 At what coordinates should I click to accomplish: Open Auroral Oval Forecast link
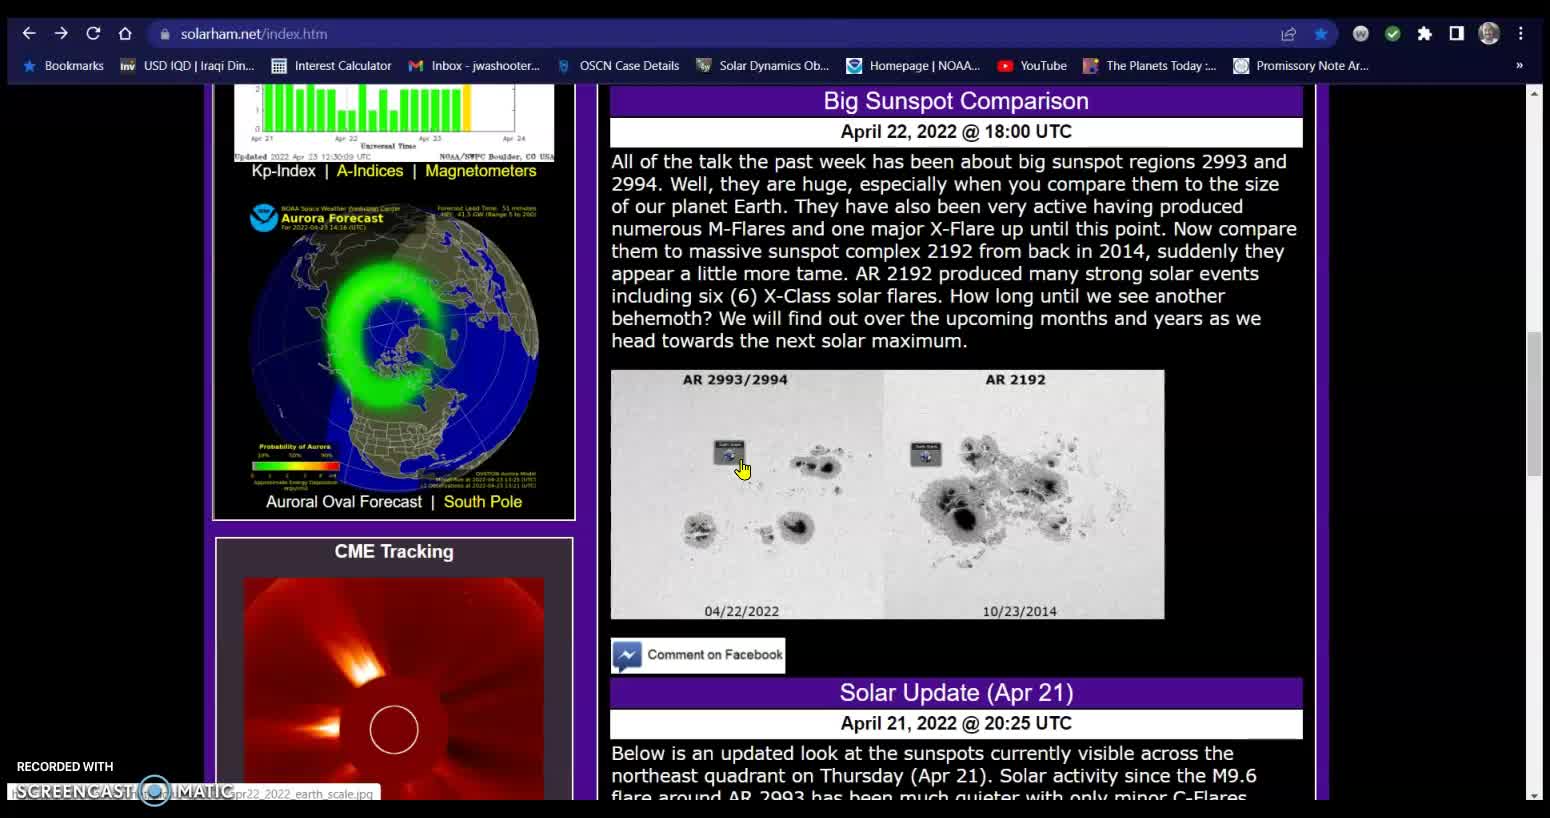tap(344, 502)
